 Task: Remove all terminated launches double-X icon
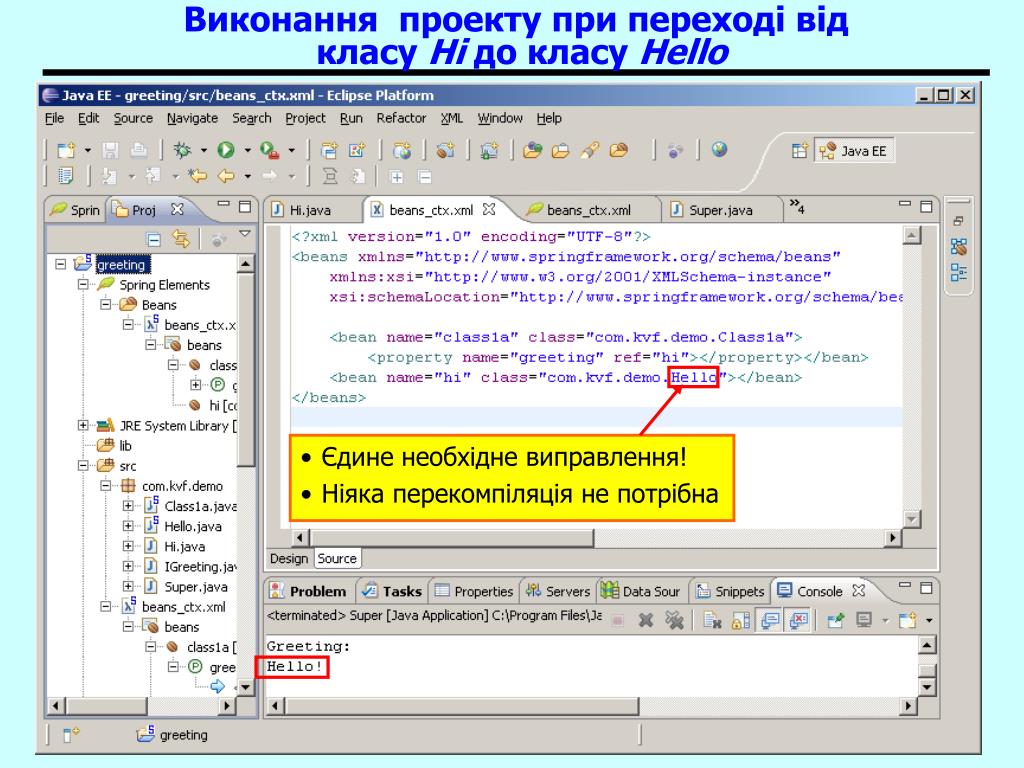click(674, 620)
